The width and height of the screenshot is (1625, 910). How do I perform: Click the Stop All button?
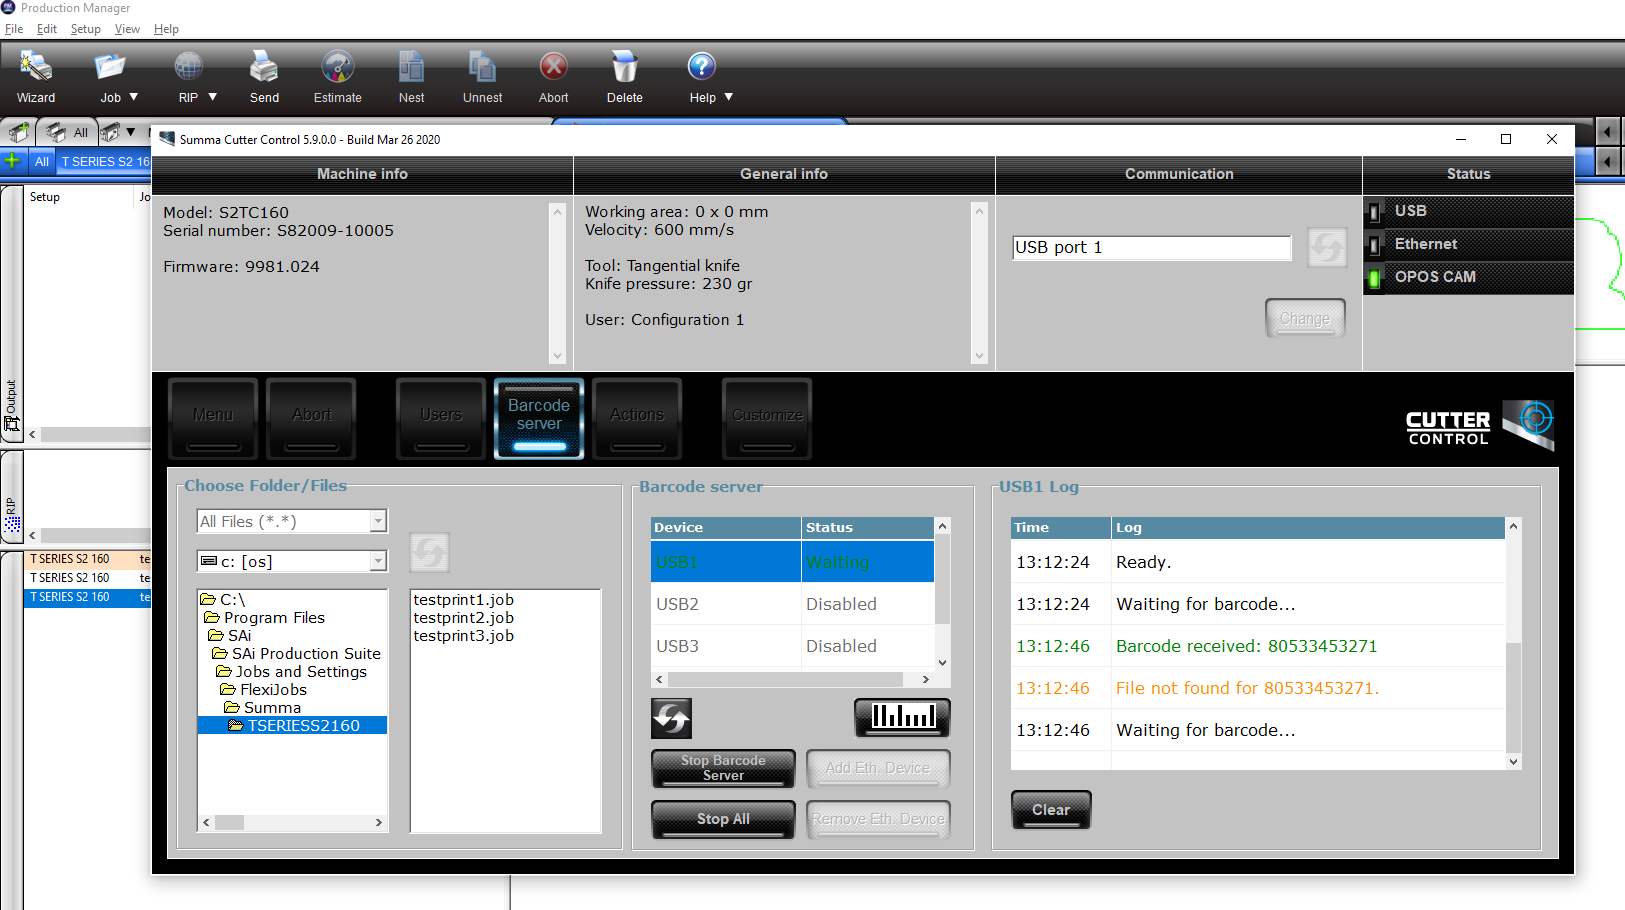[x=723, y=819]
